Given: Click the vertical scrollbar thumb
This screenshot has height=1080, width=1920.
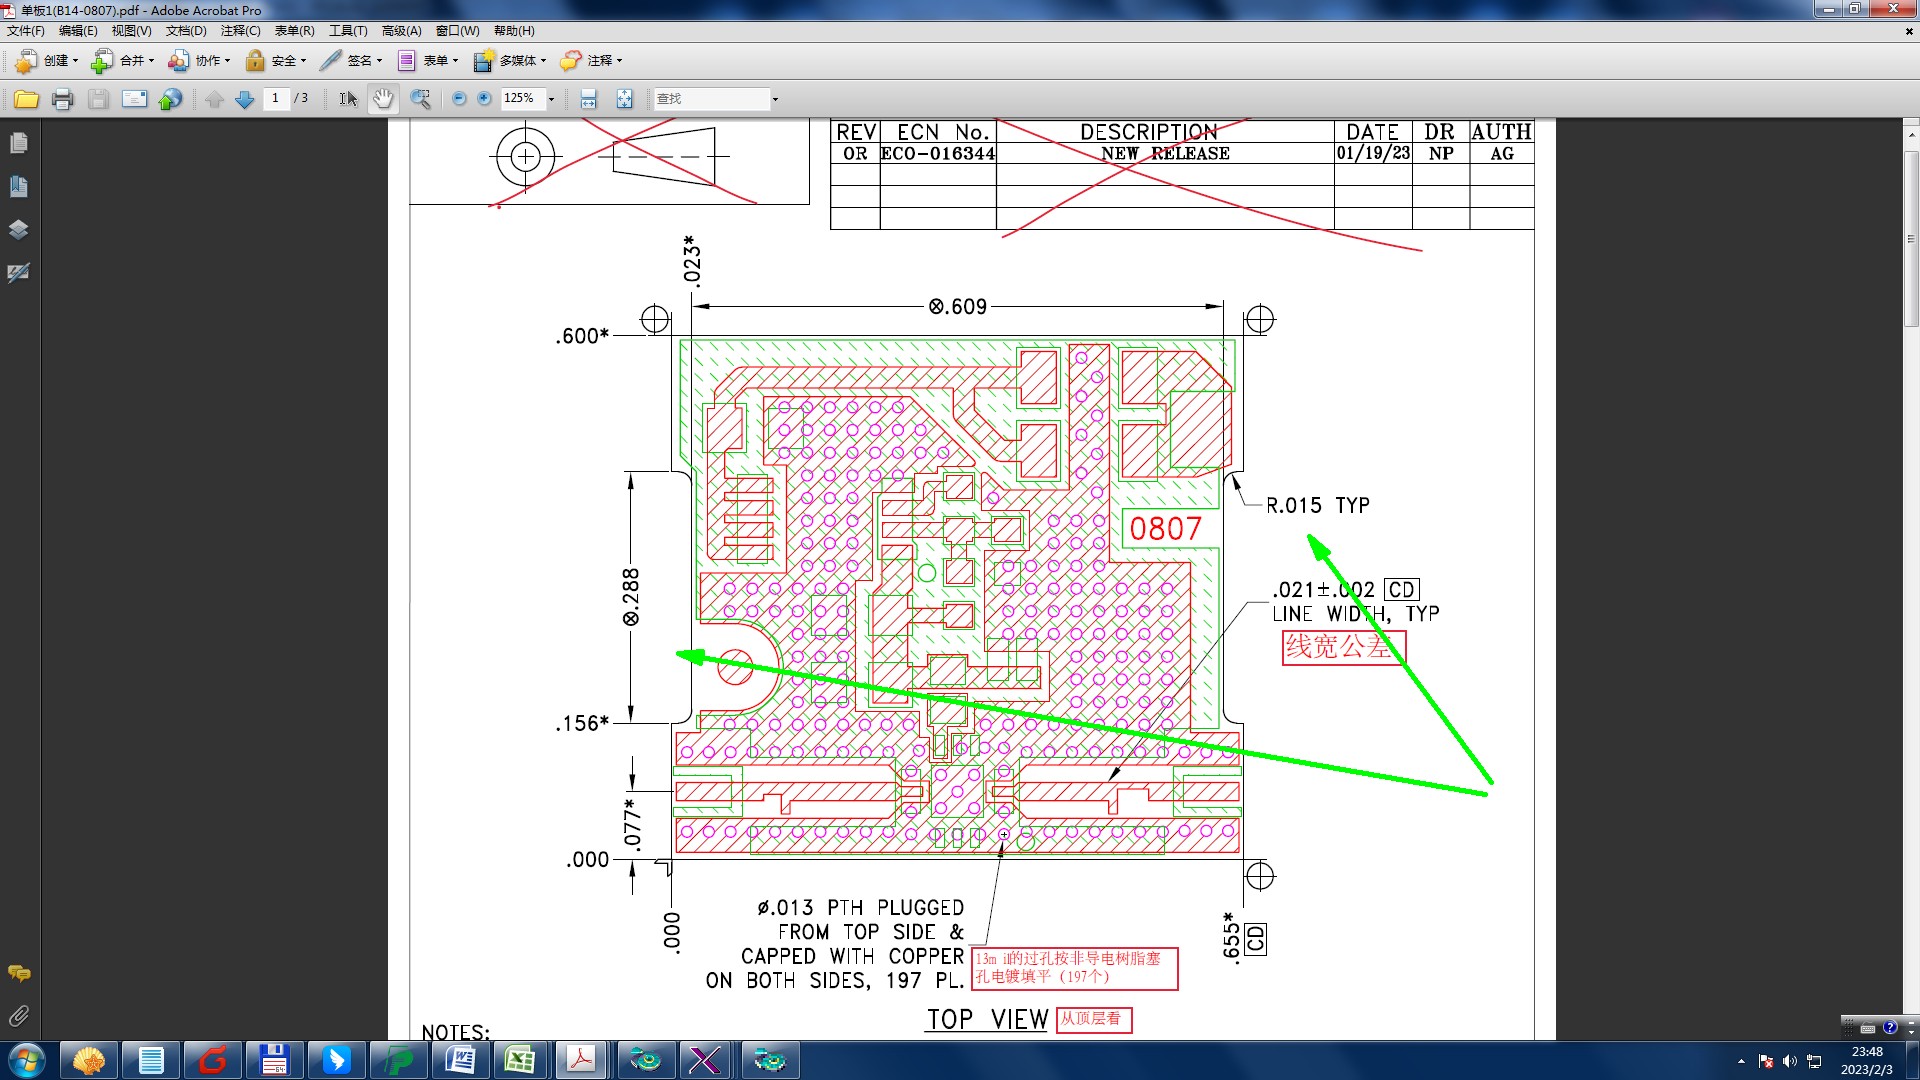Looking at the screenshot, I should [1911, 238].
